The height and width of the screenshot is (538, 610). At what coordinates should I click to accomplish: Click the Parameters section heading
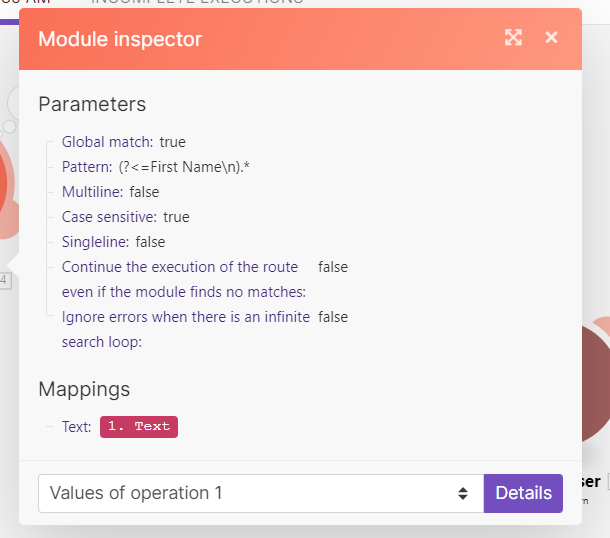point(92,104)
